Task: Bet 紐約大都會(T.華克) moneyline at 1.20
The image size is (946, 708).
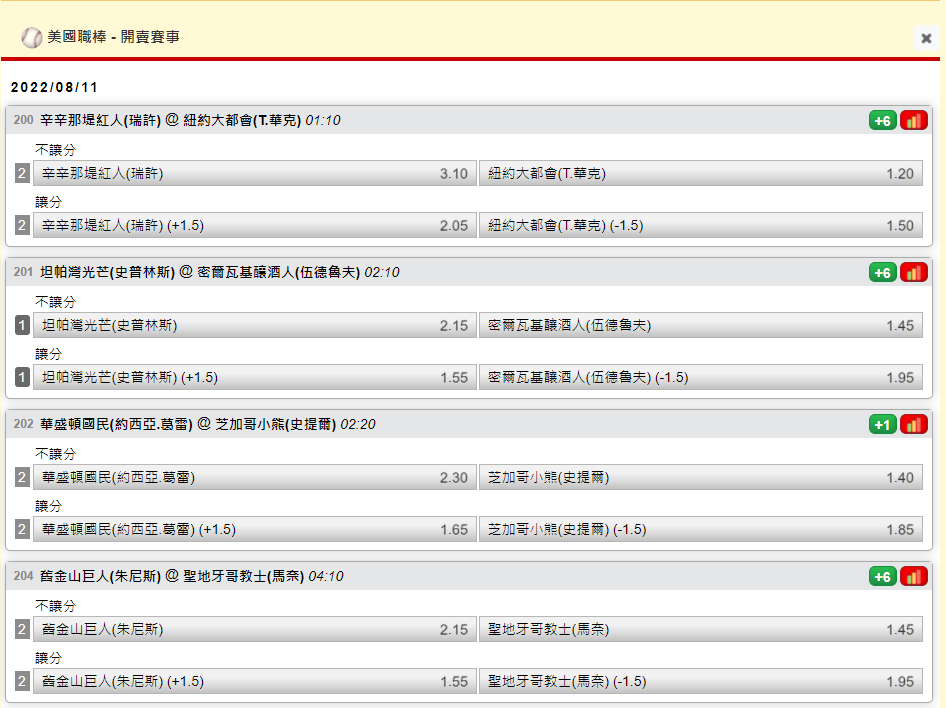Action: (x=700, y=174)
